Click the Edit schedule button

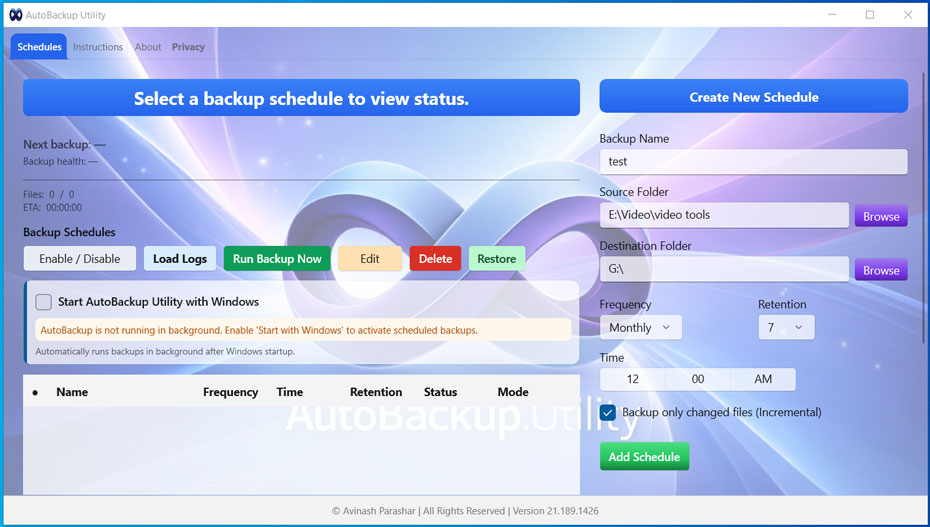click(x=370, y=258)
